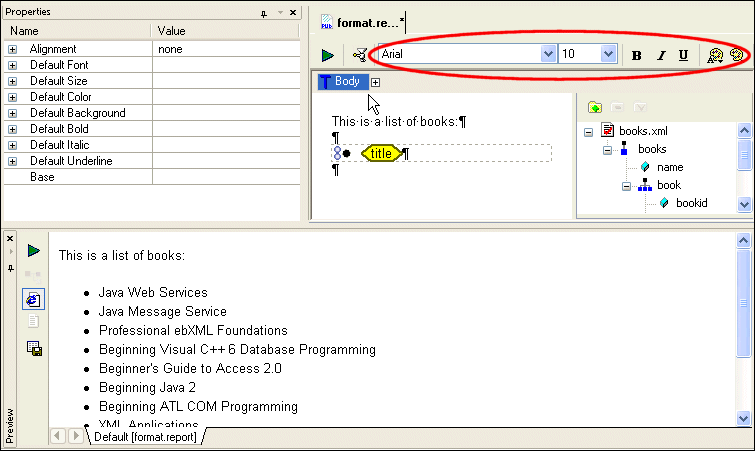Open the background color palette icon
Image resolution: width=755 pixels, height=451 pixels.
click(x=736, y=55)
